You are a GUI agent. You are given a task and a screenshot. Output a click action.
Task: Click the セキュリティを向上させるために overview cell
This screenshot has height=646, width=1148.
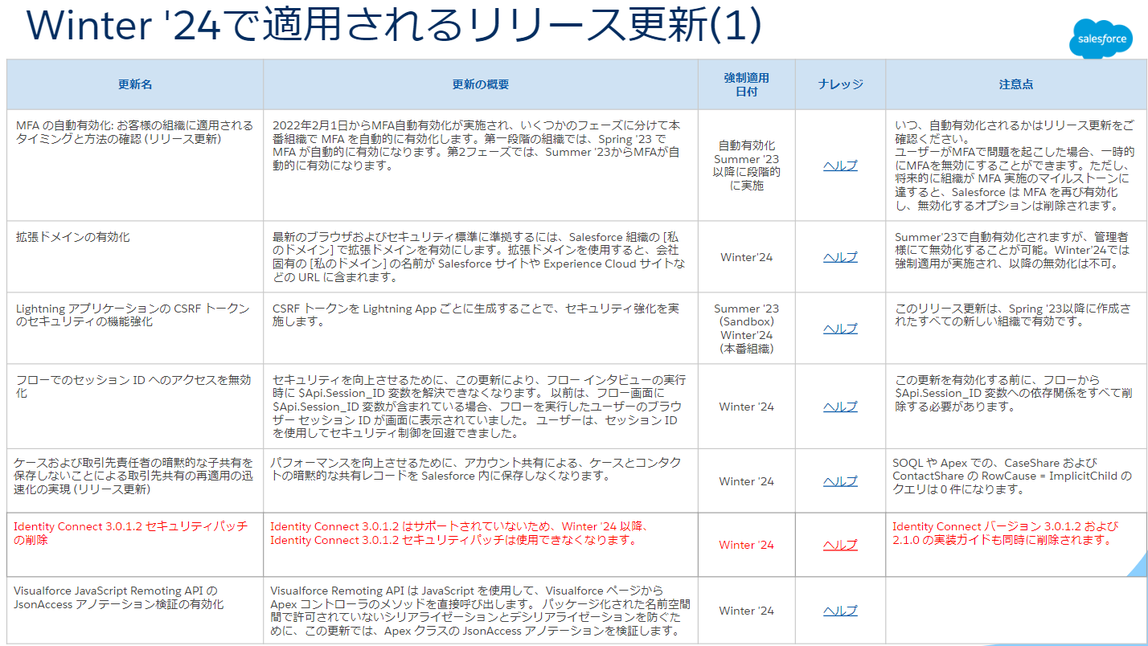[480, 406]
